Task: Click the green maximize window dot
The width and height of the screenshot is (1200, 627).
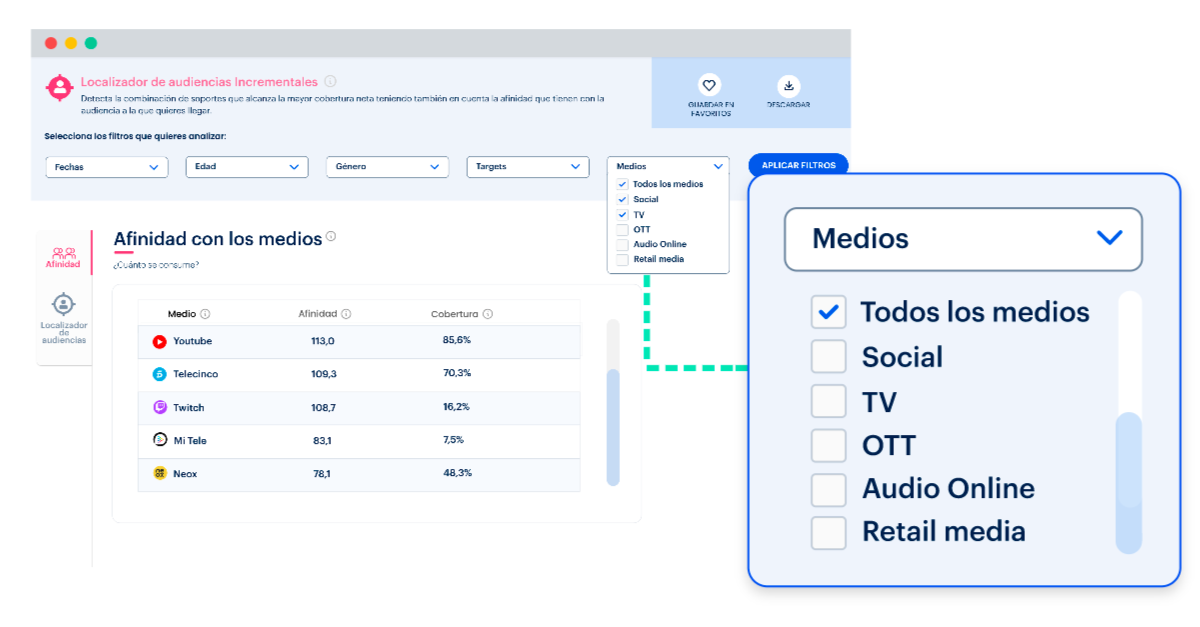Action: [91, 43]
